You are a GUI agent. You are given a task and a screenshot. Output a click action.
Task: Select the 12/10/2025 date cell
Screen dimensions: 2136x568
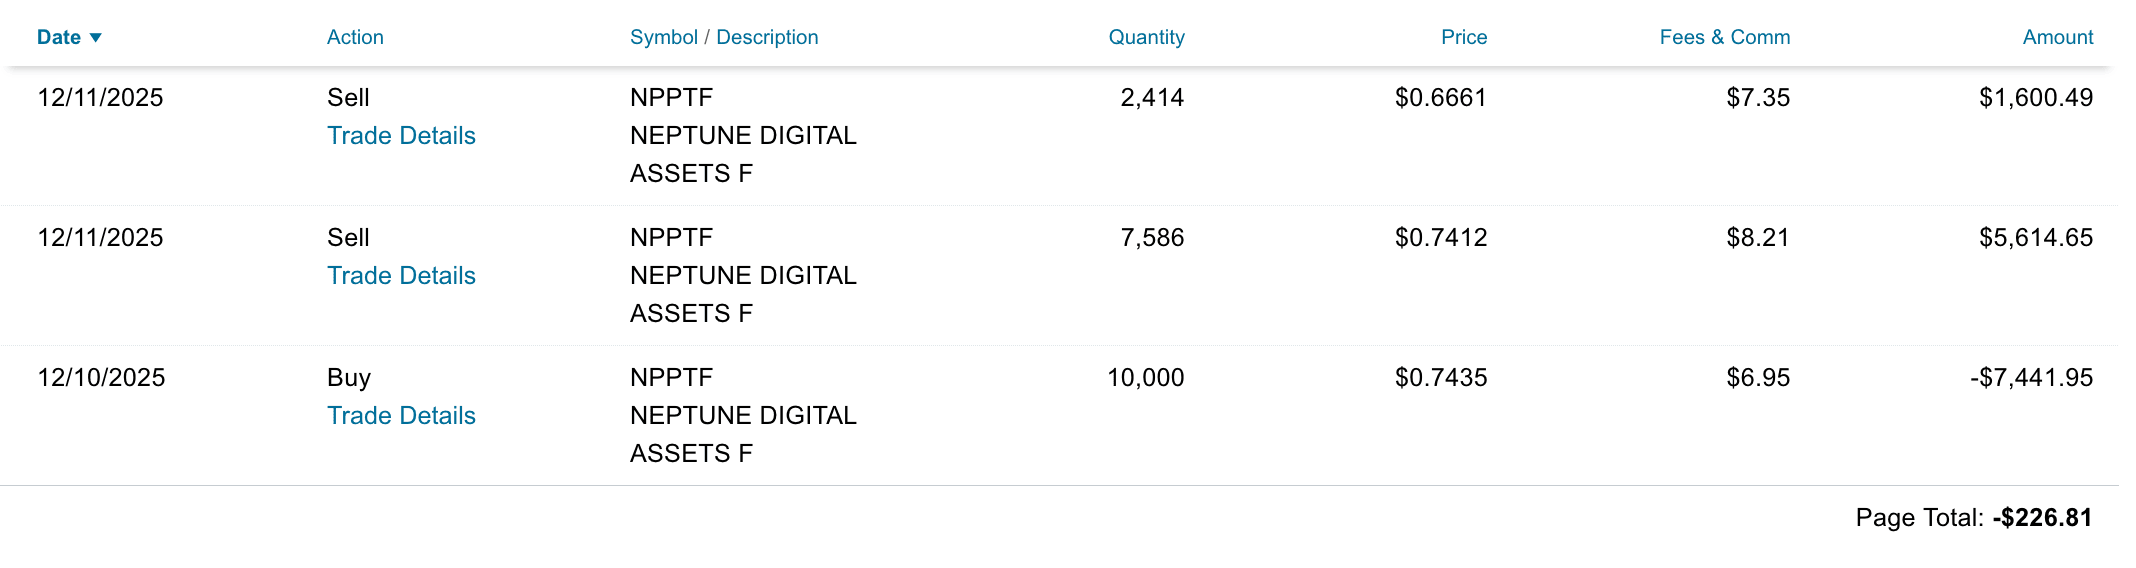pos(101,378)
